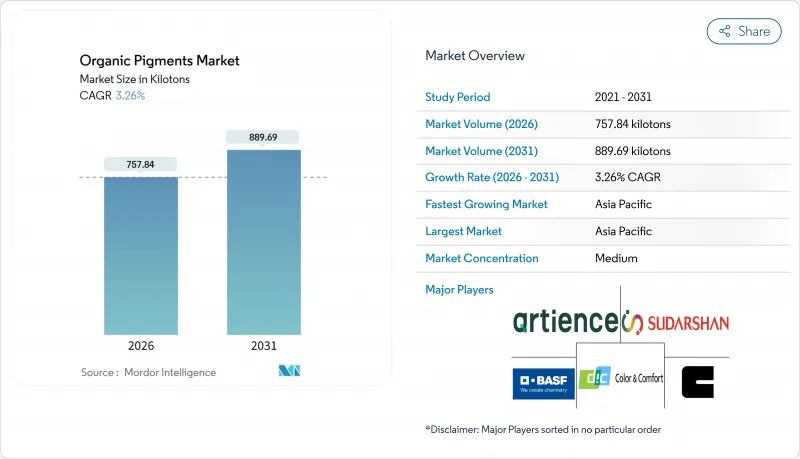800x459 pixels.
Task: Click the share icon inside the Share button
Action: 724,31
